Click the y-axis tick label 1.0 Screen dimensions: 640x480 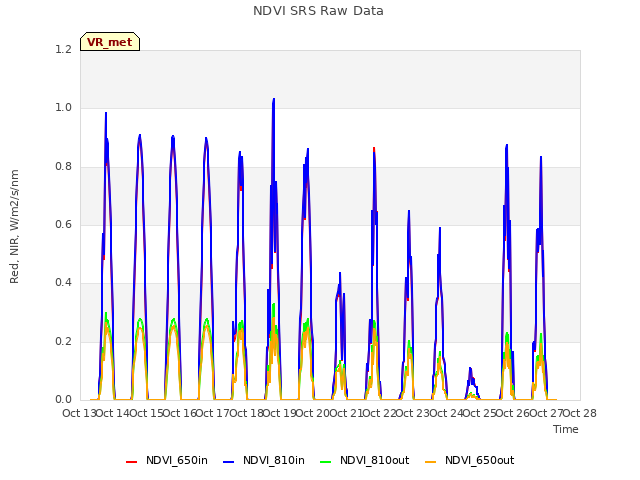pyautogui.click(x=64, y=108)
